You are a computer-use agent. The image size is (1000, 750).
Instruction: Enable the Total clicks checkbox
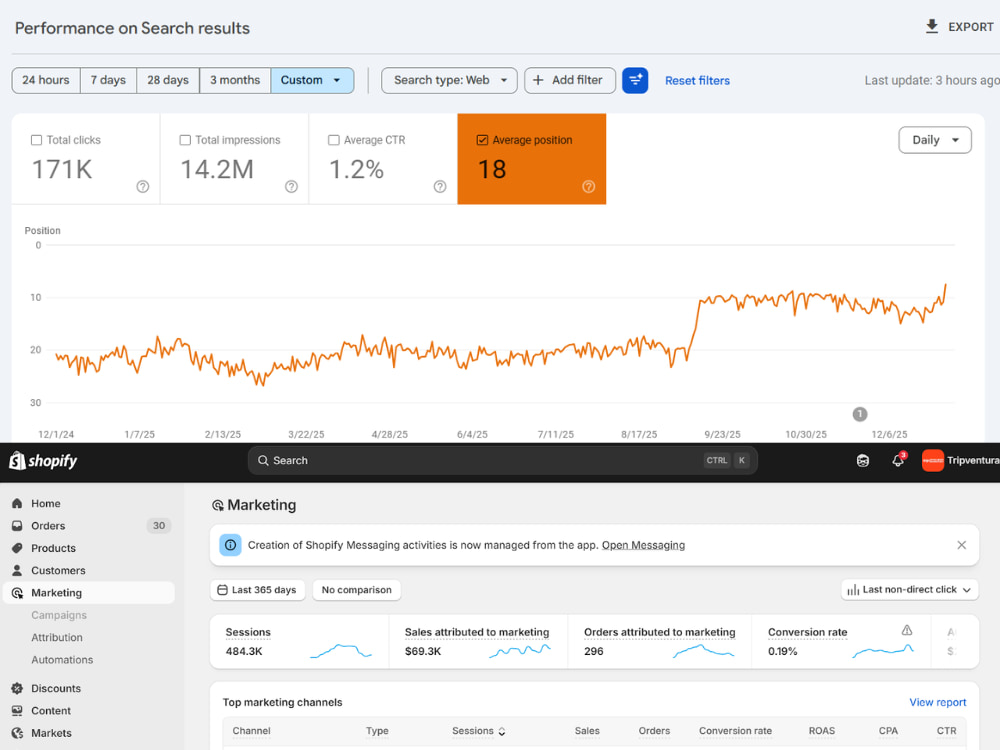point(36,140)
